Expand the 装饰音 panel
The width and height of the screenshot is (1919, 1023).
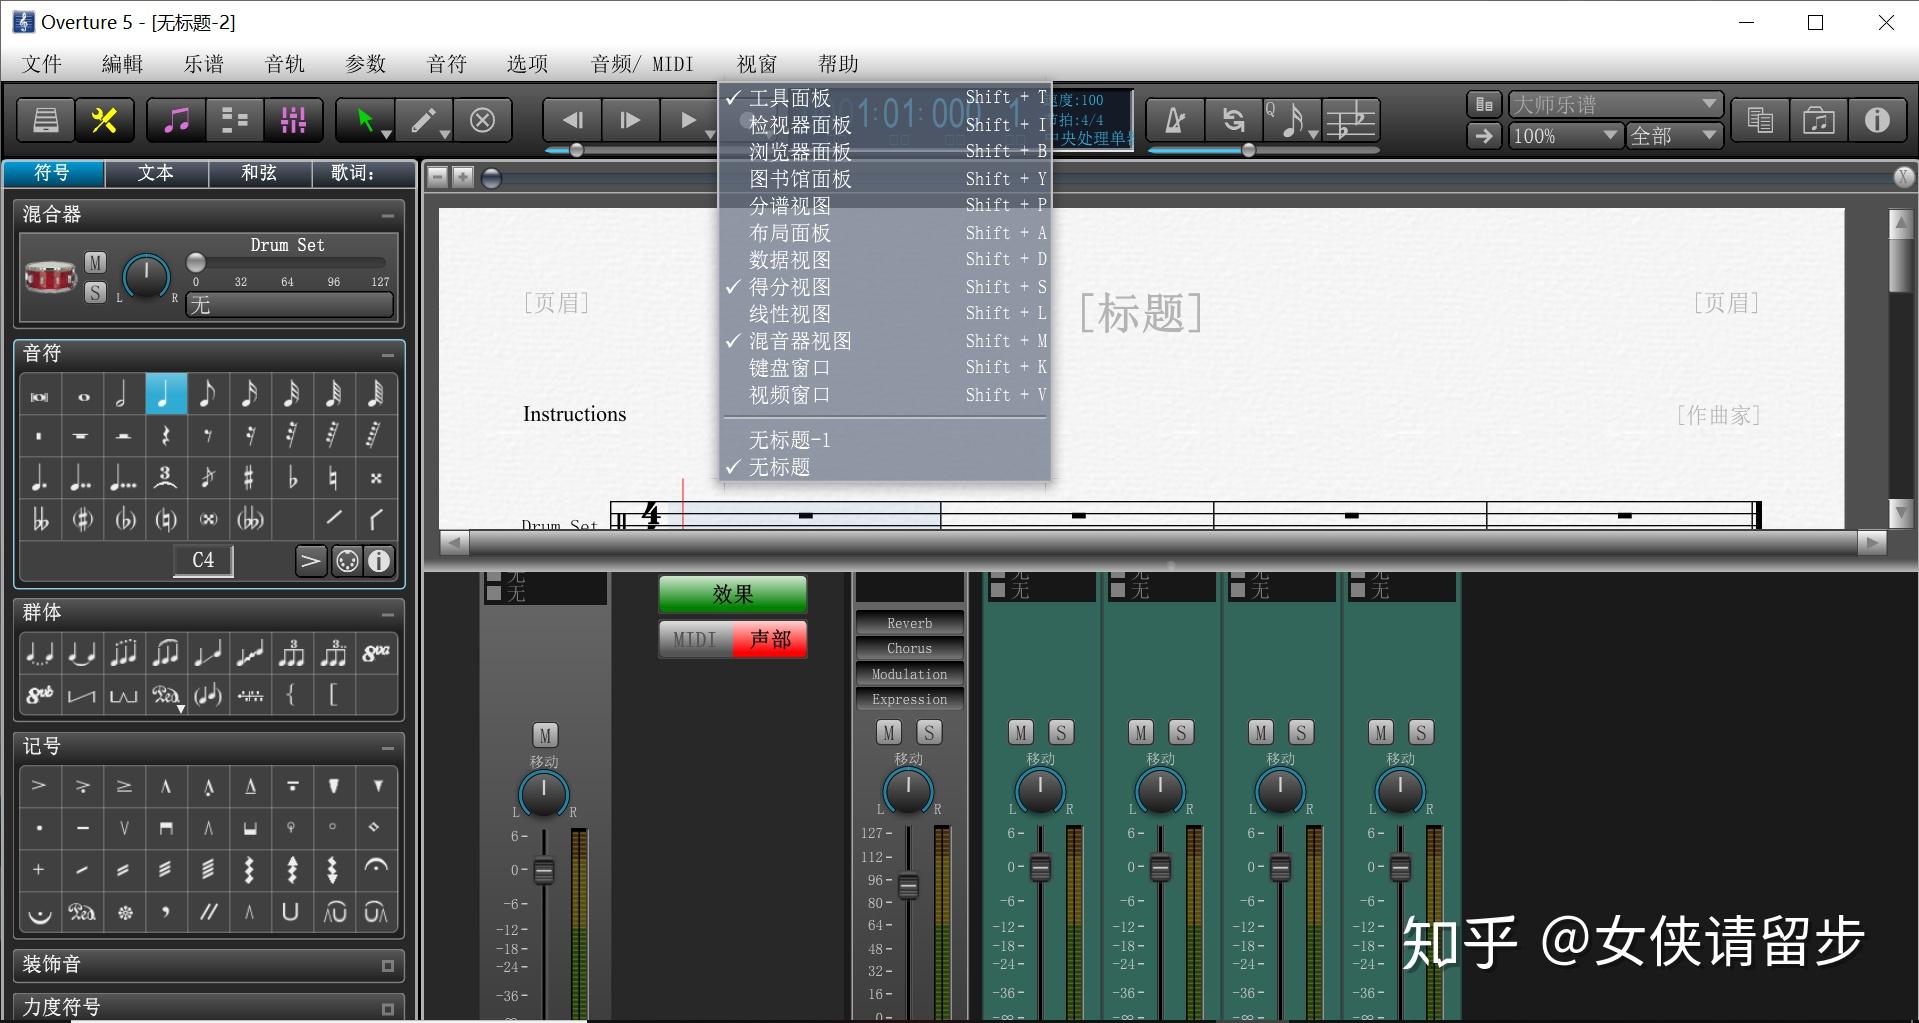click(388, 966)
